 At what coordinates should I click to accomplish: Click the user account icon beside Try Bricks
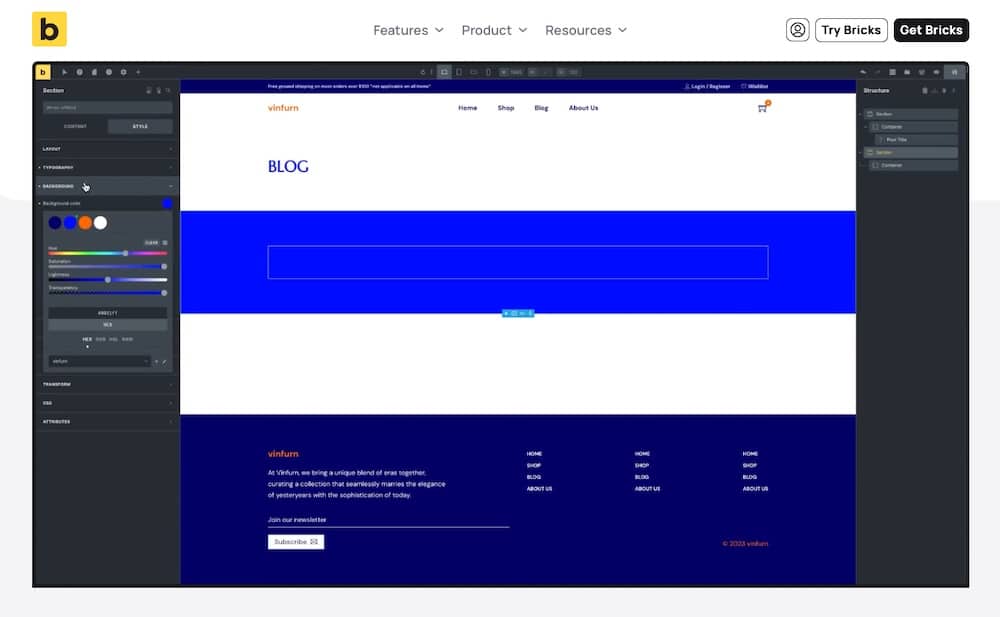(797, 30)
